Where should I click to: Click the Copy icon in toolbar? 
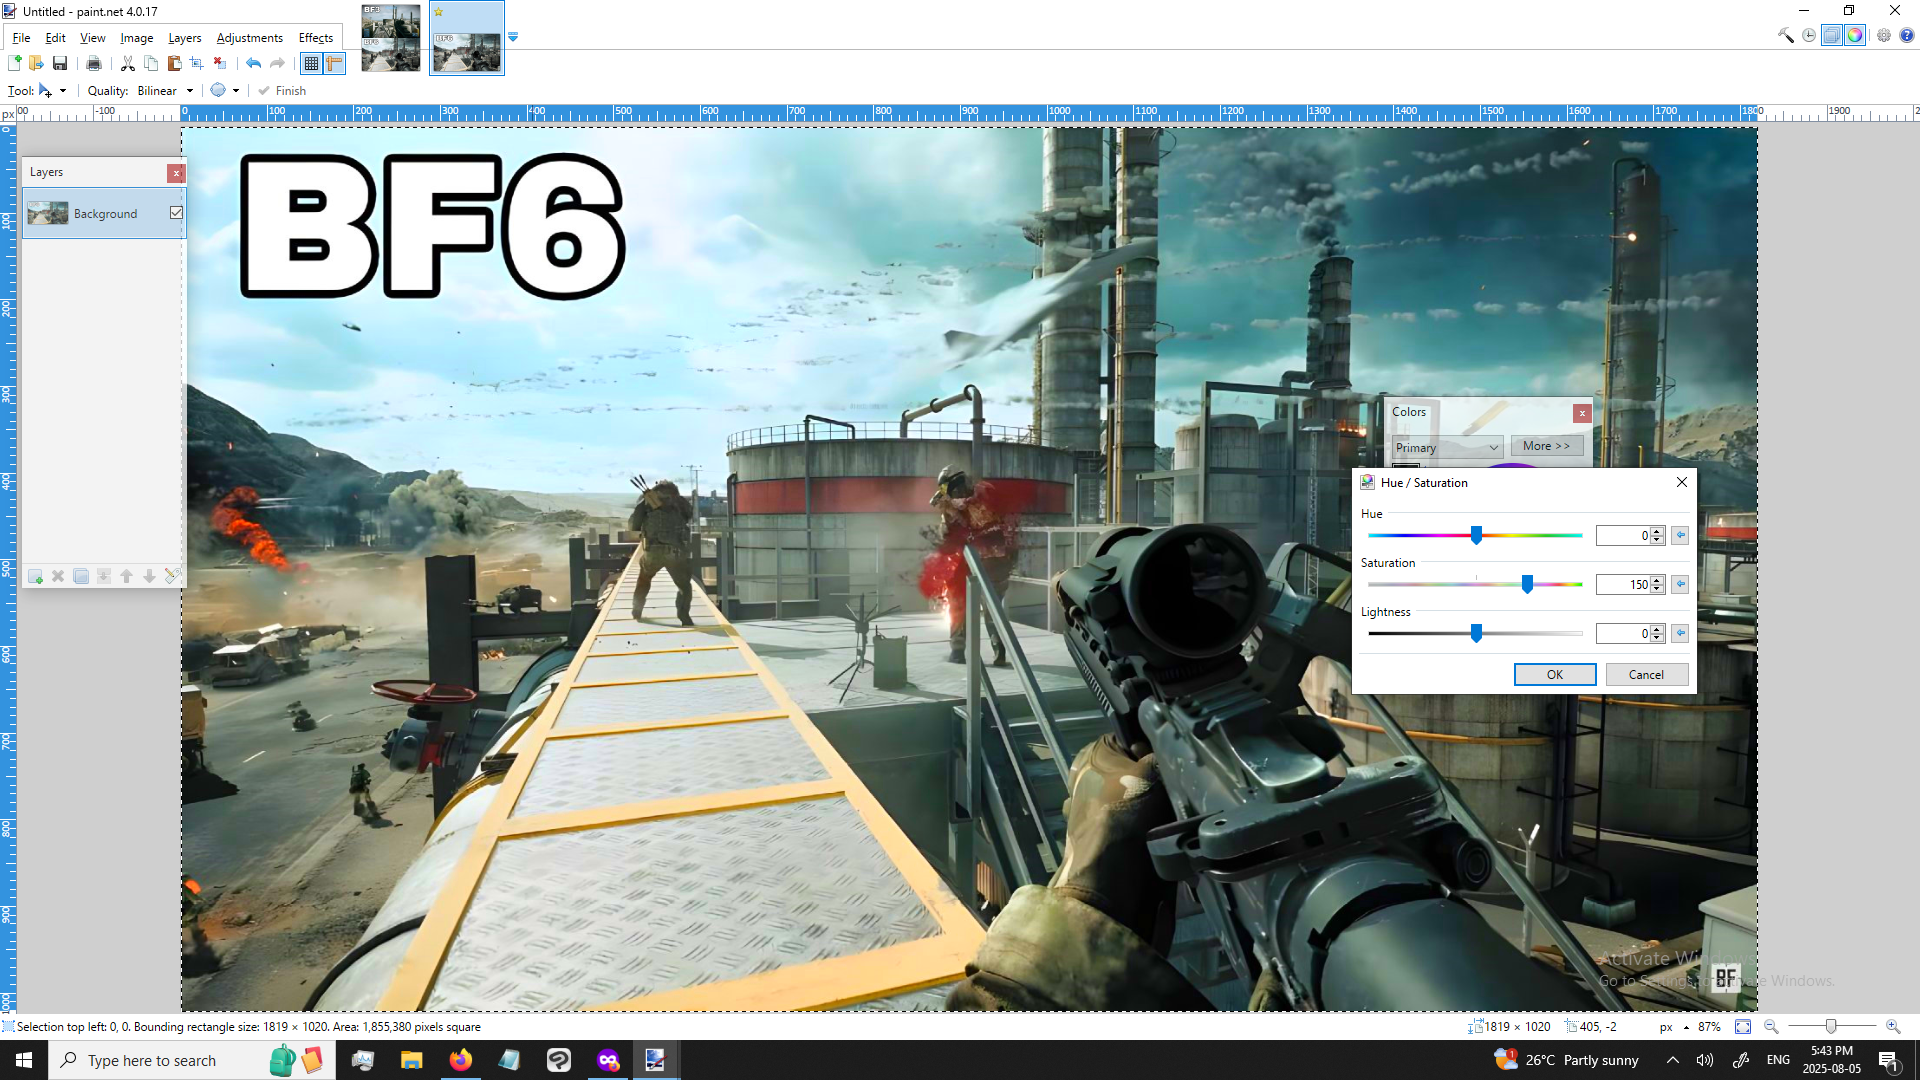[151, 63]
